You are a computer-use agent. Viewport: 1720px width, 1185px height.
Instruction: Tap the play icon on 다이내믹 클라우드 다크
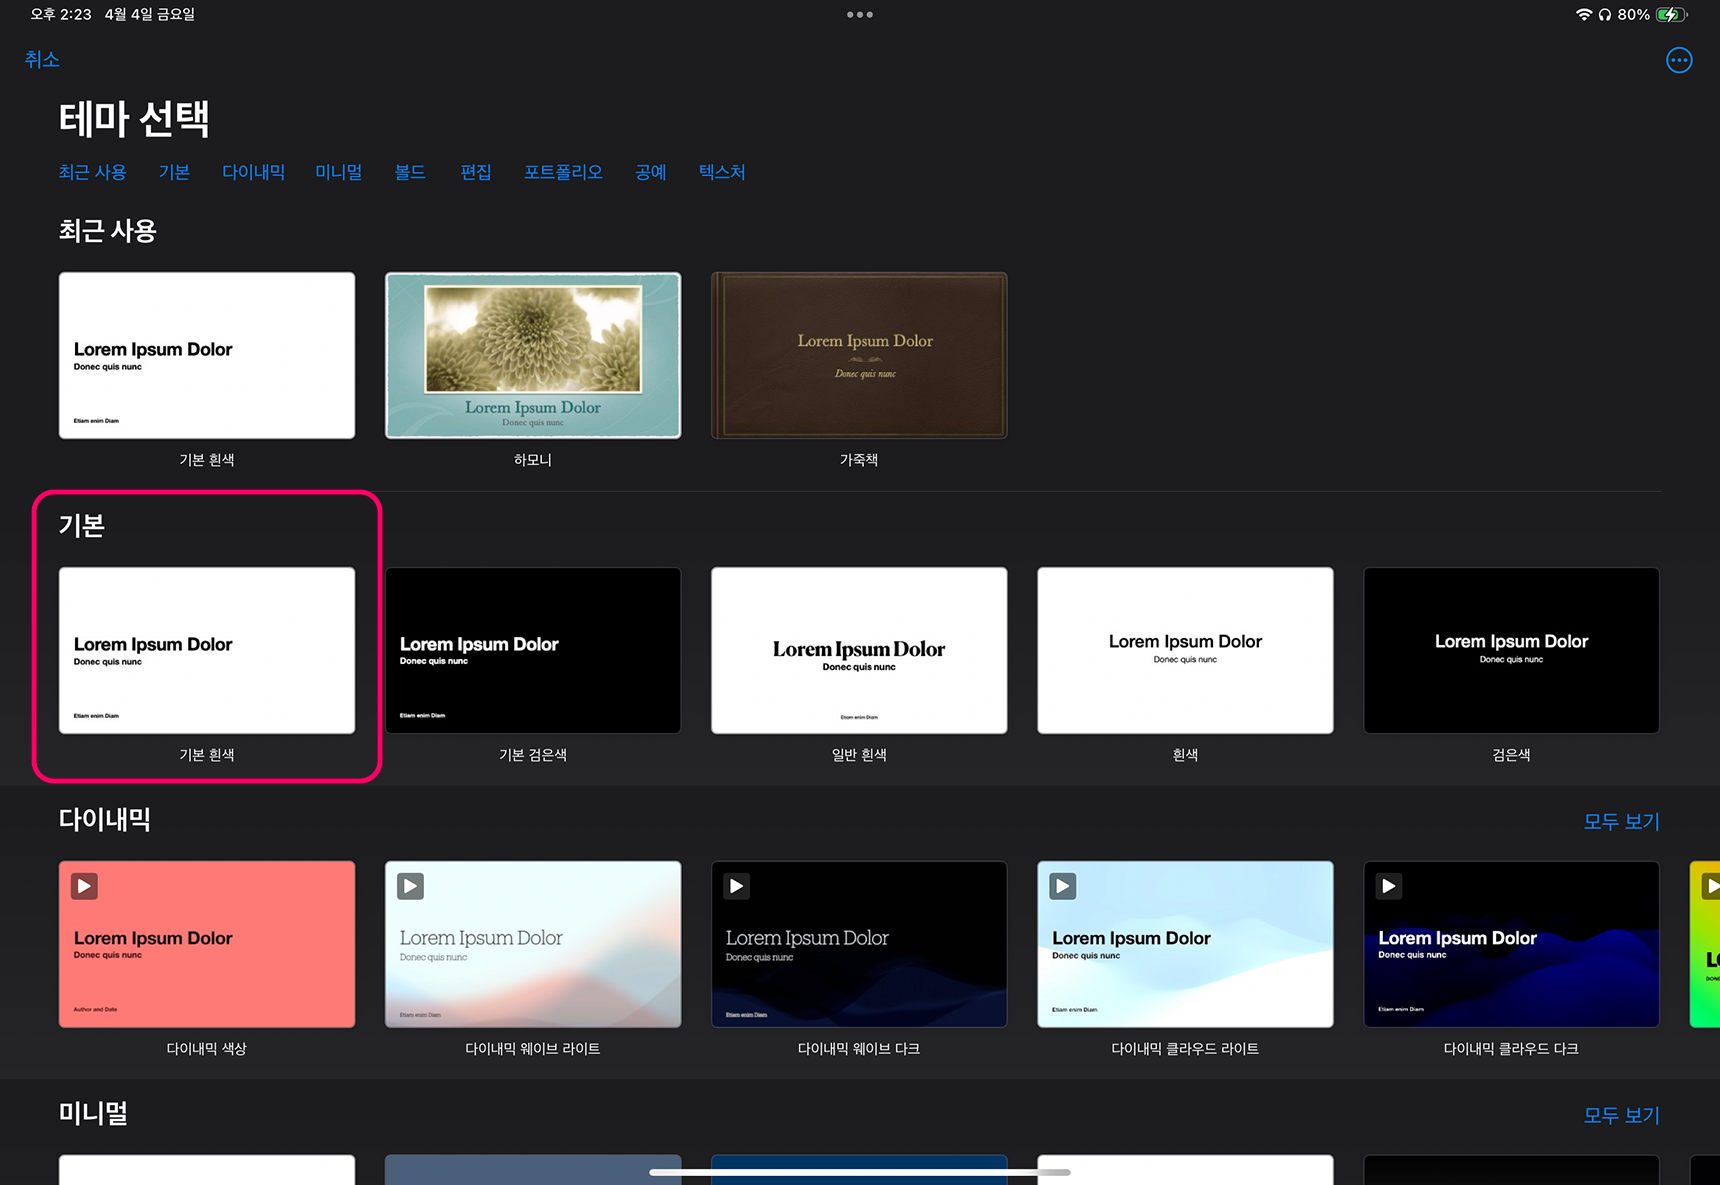click(x=1388, y=886)
